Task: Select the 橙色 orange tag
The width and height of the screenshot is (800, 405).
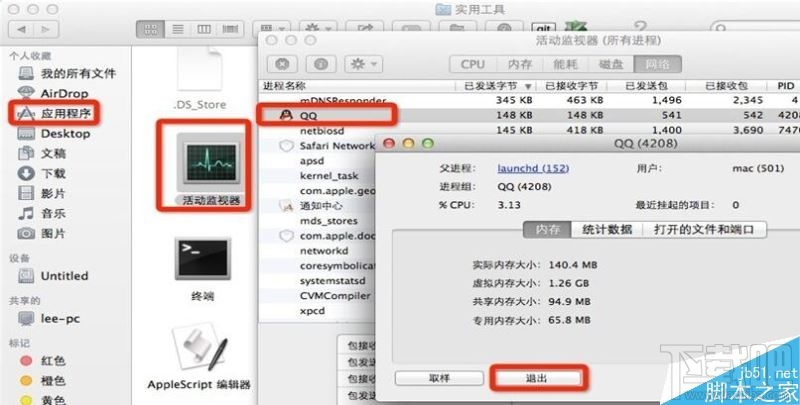Action: [43, 381]
